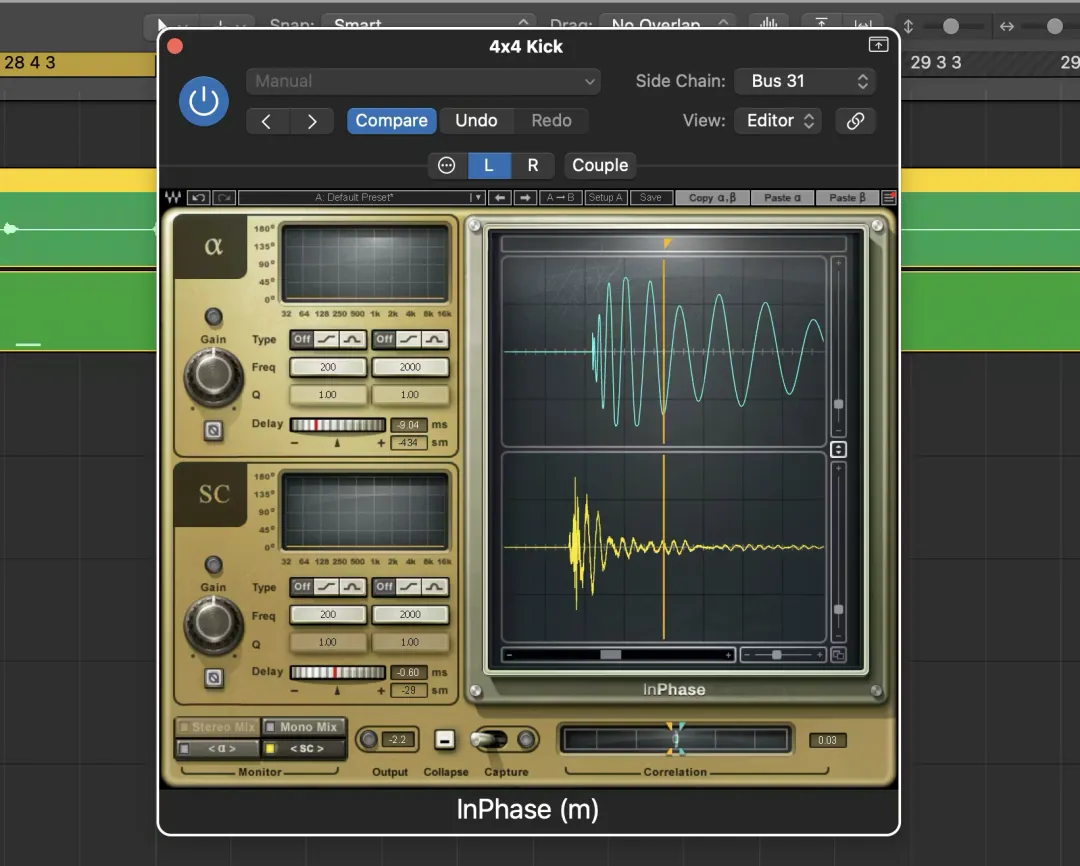The width and height of the screenshot is (1080, 866).
Task: Toggle Mono Mix monitor button
Action: click(x=303, y=727)
